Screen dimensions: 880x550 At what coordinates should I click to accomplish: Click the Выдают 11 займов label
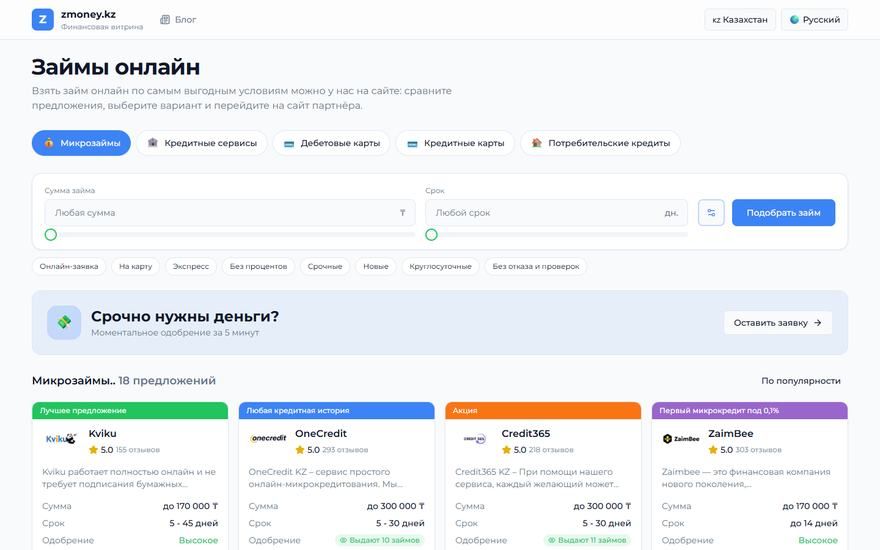[588, 540]
